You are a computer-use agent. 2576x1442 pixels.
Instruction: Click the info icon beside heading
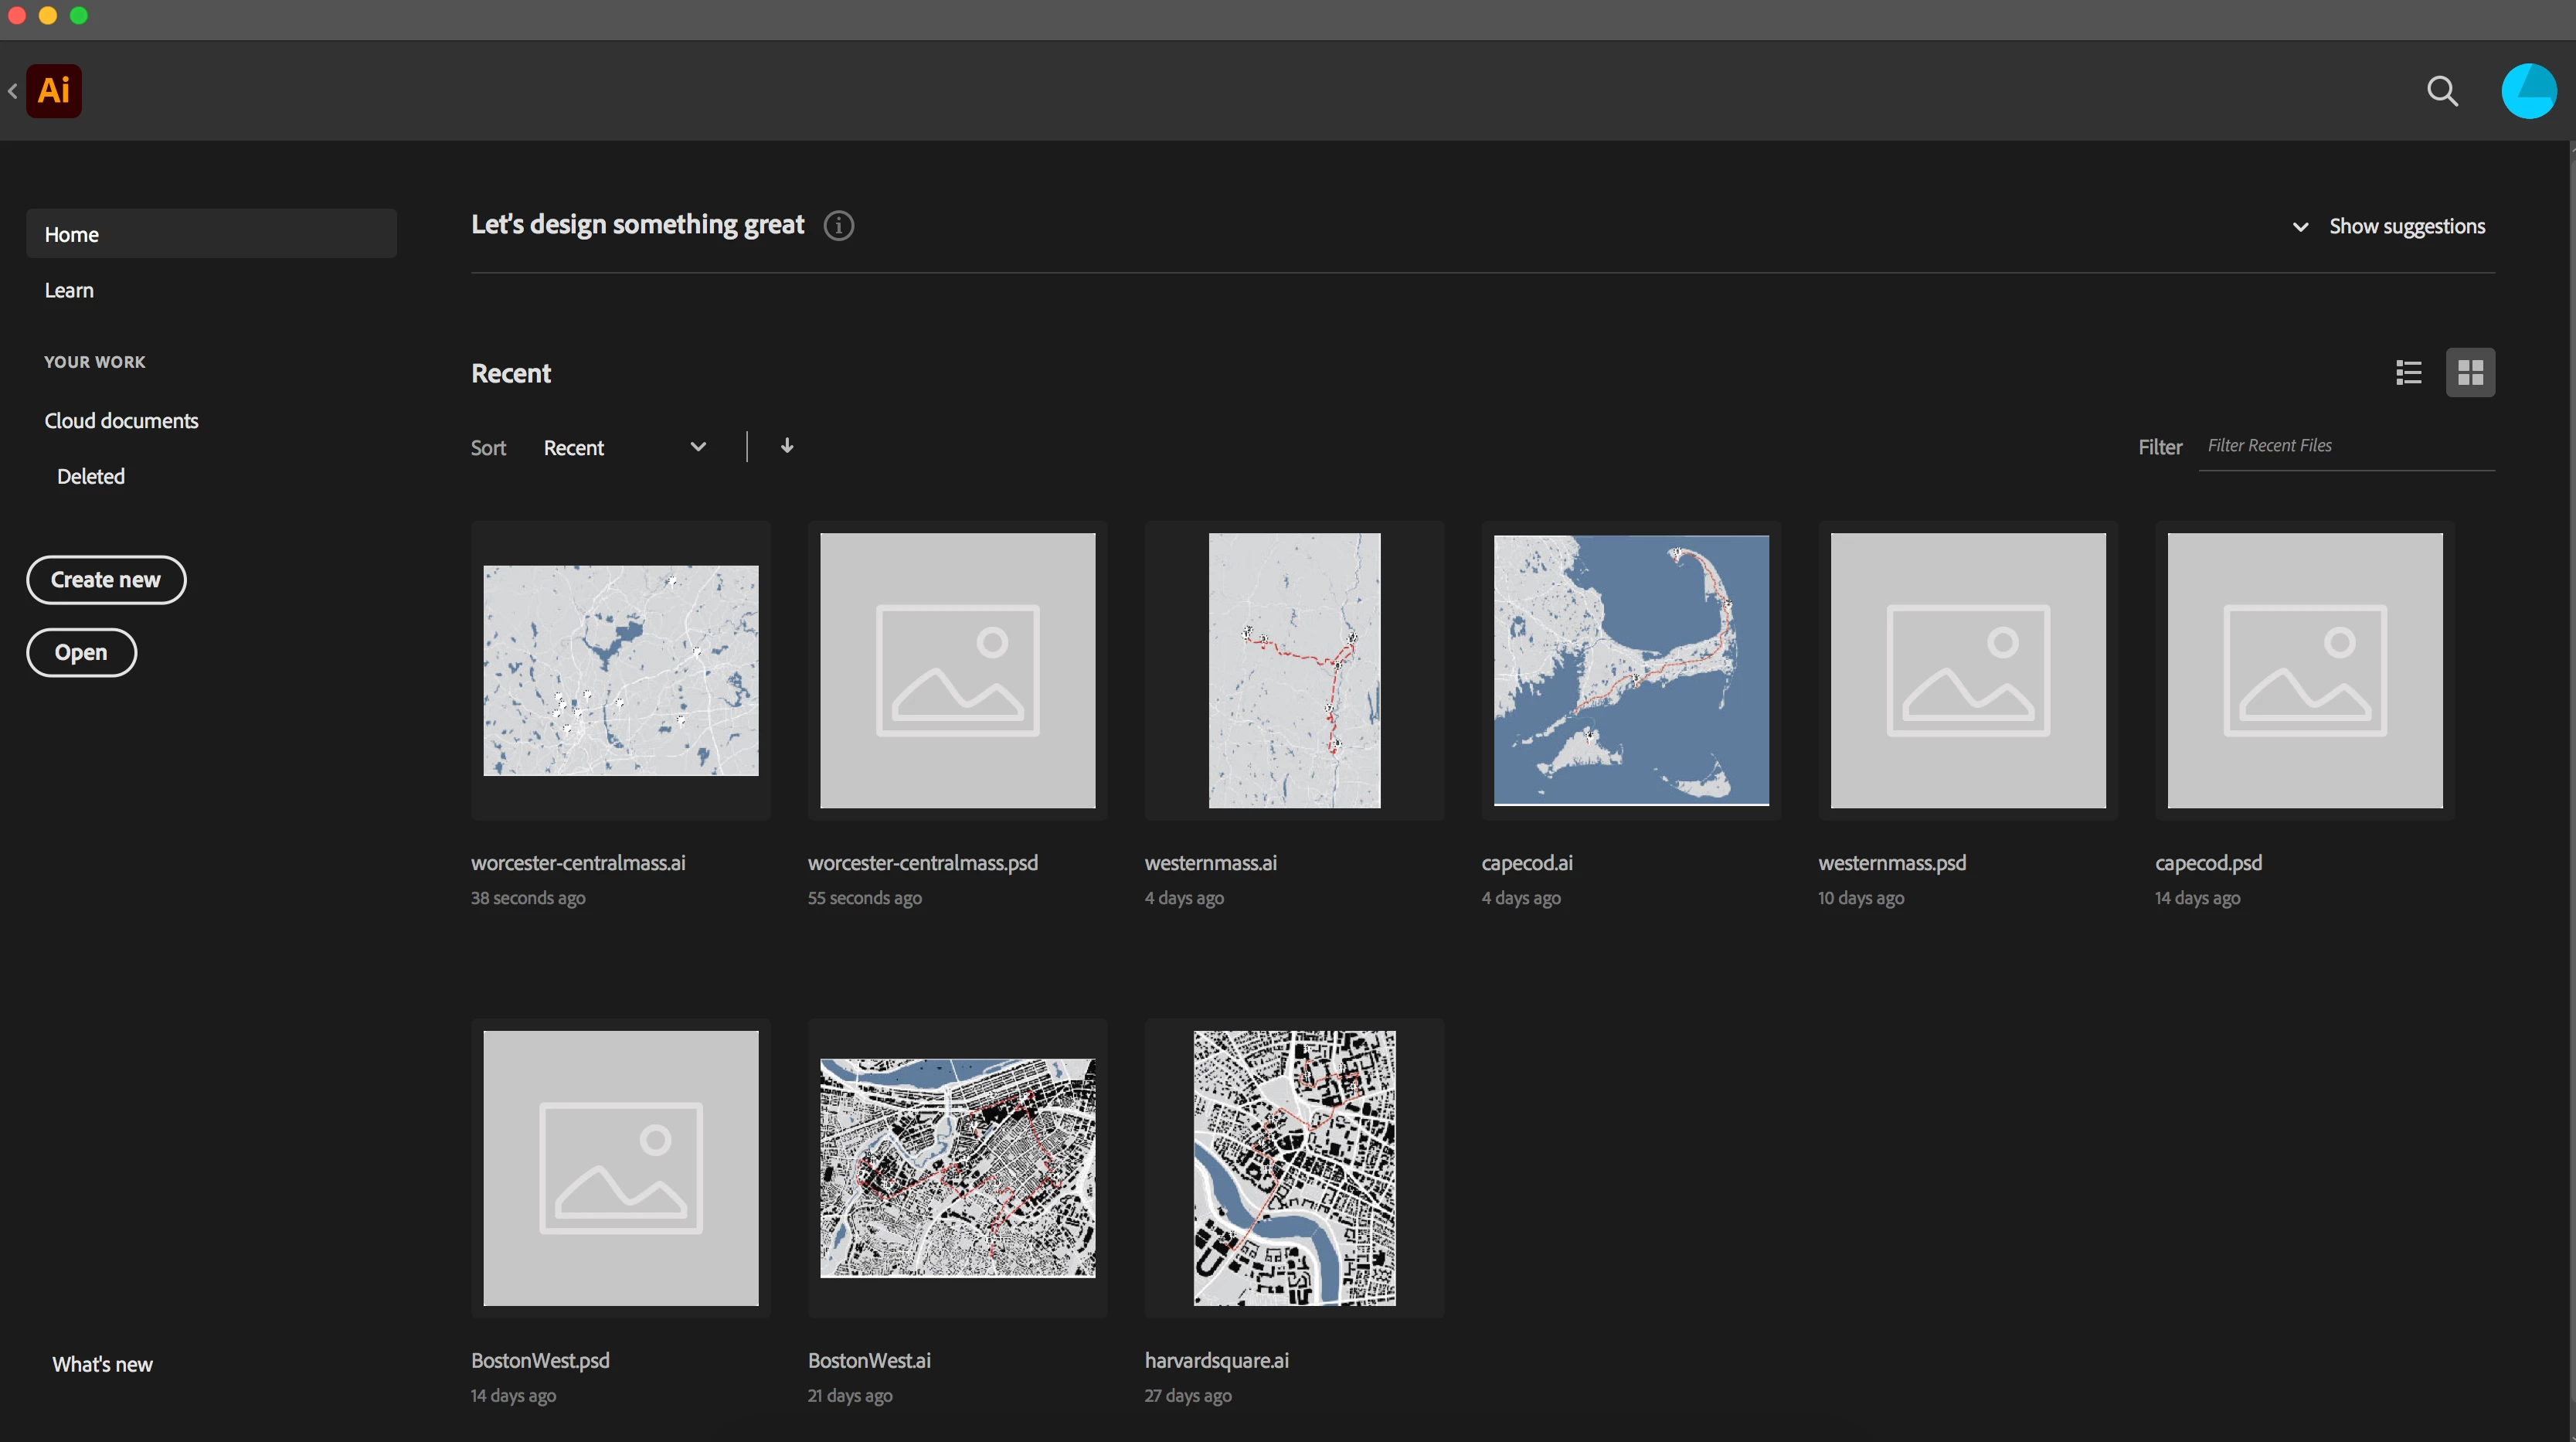(x=838, y=226)
